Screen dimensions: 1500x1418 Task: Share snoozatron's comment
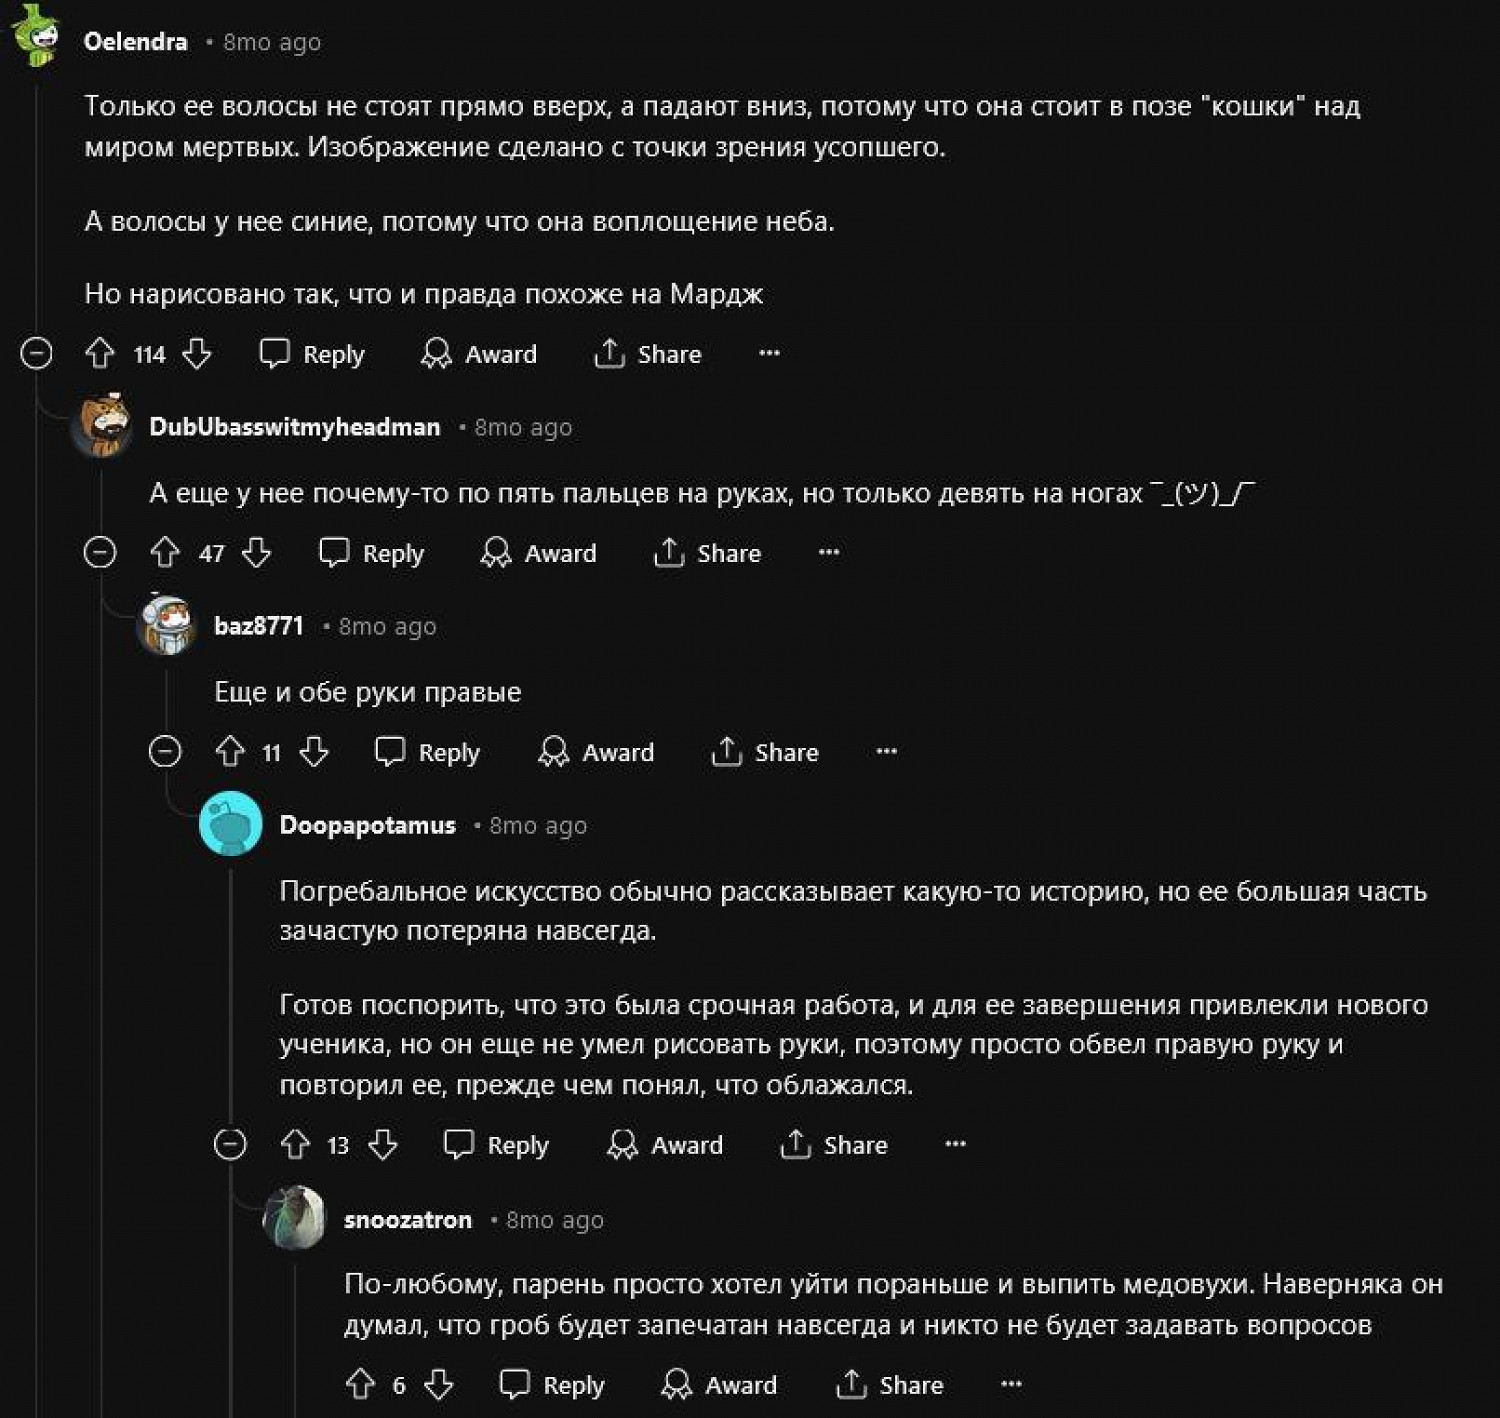point(890,1385)
